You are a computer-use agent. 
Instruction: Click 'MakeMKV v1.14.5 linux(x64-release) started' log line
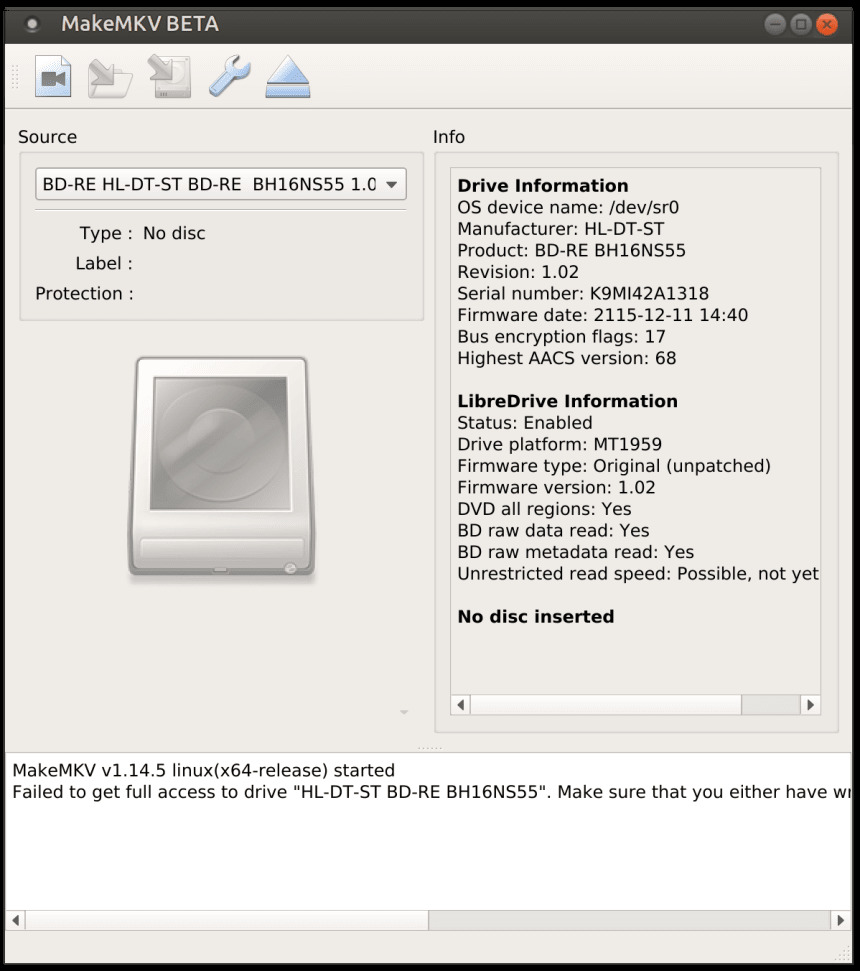[204, 770]
